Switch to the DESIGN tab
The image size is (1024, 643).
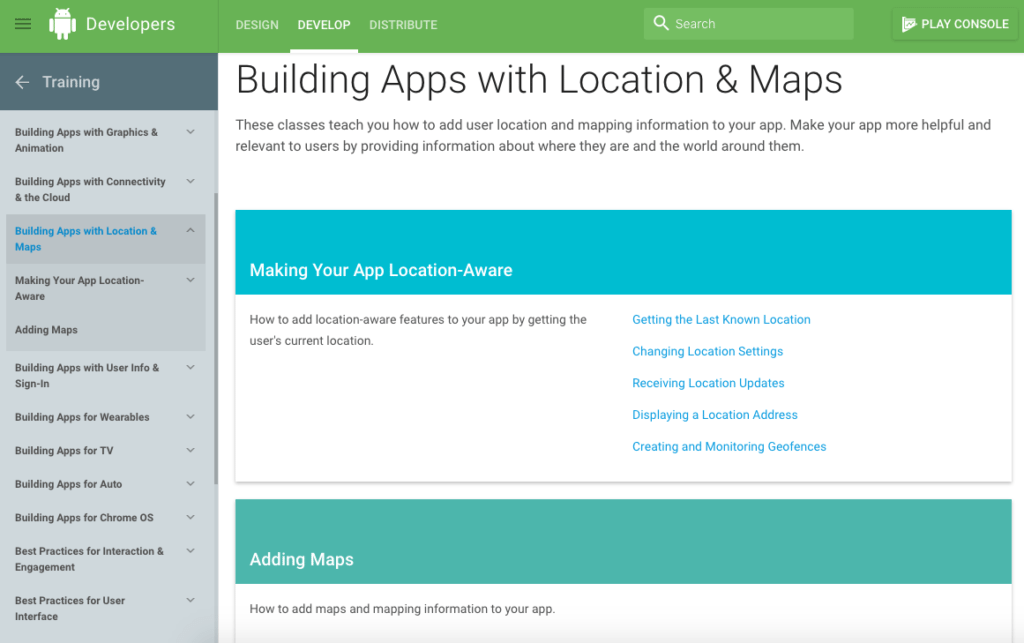pyautogui.click(x=257, y=25)
